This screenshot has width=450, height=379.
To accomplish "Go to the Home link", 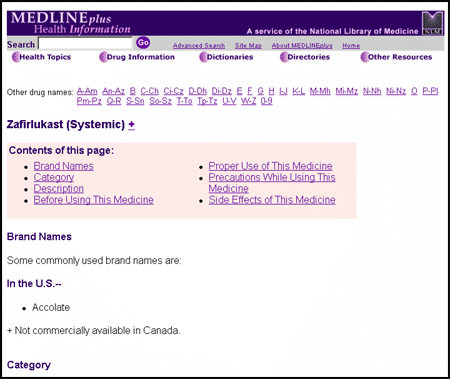I will [x=351, y=46].
